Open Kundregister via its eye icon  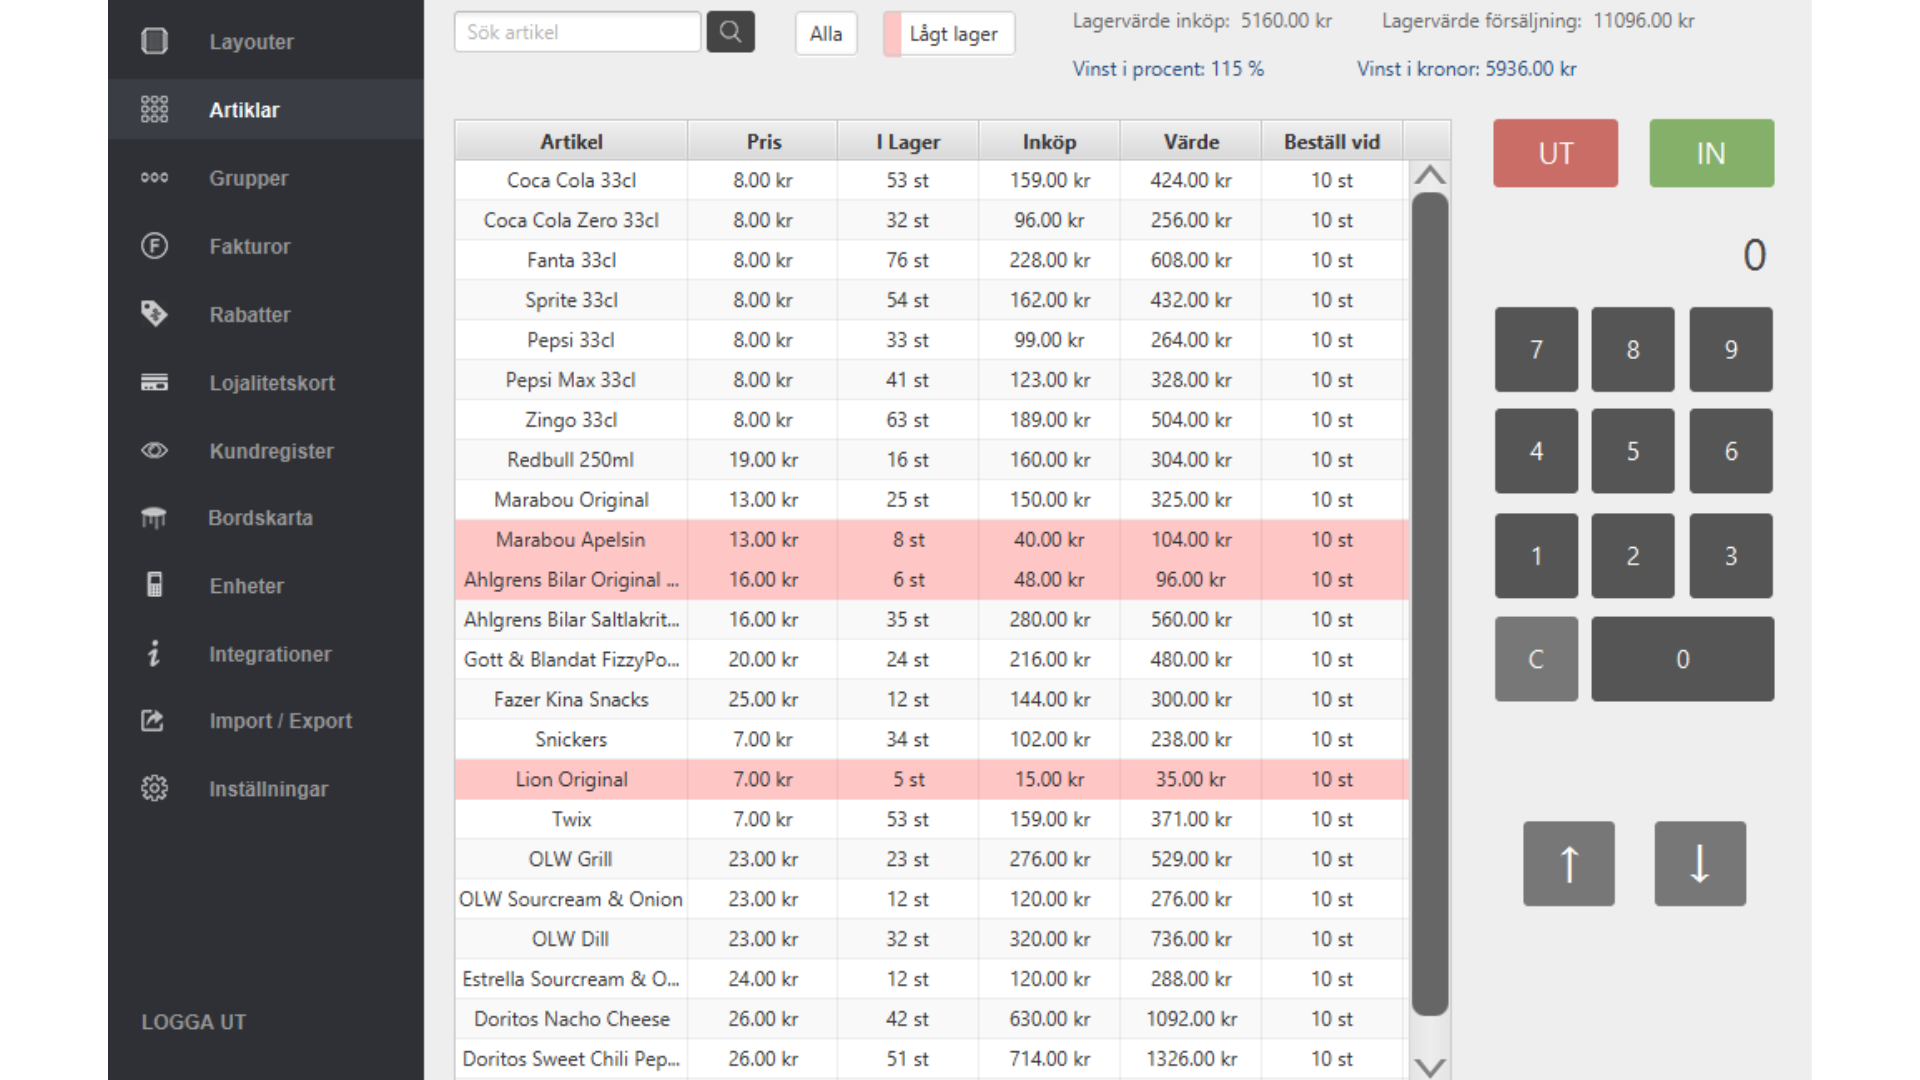click(154, 450)
